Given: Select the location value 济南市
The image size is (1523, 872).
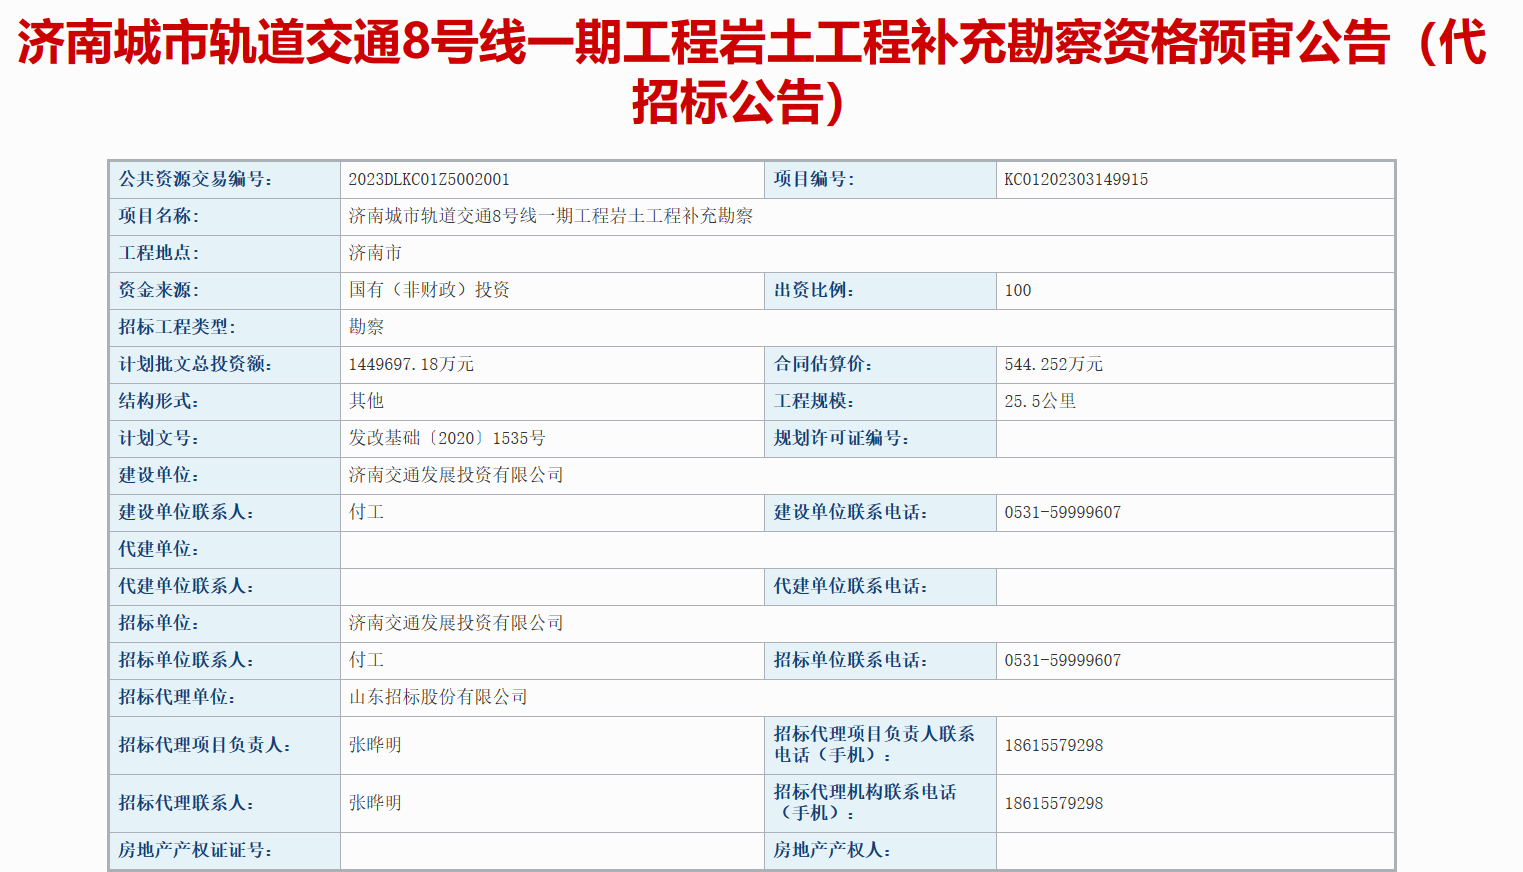Looking at the screenshot, I should point(375,253).
